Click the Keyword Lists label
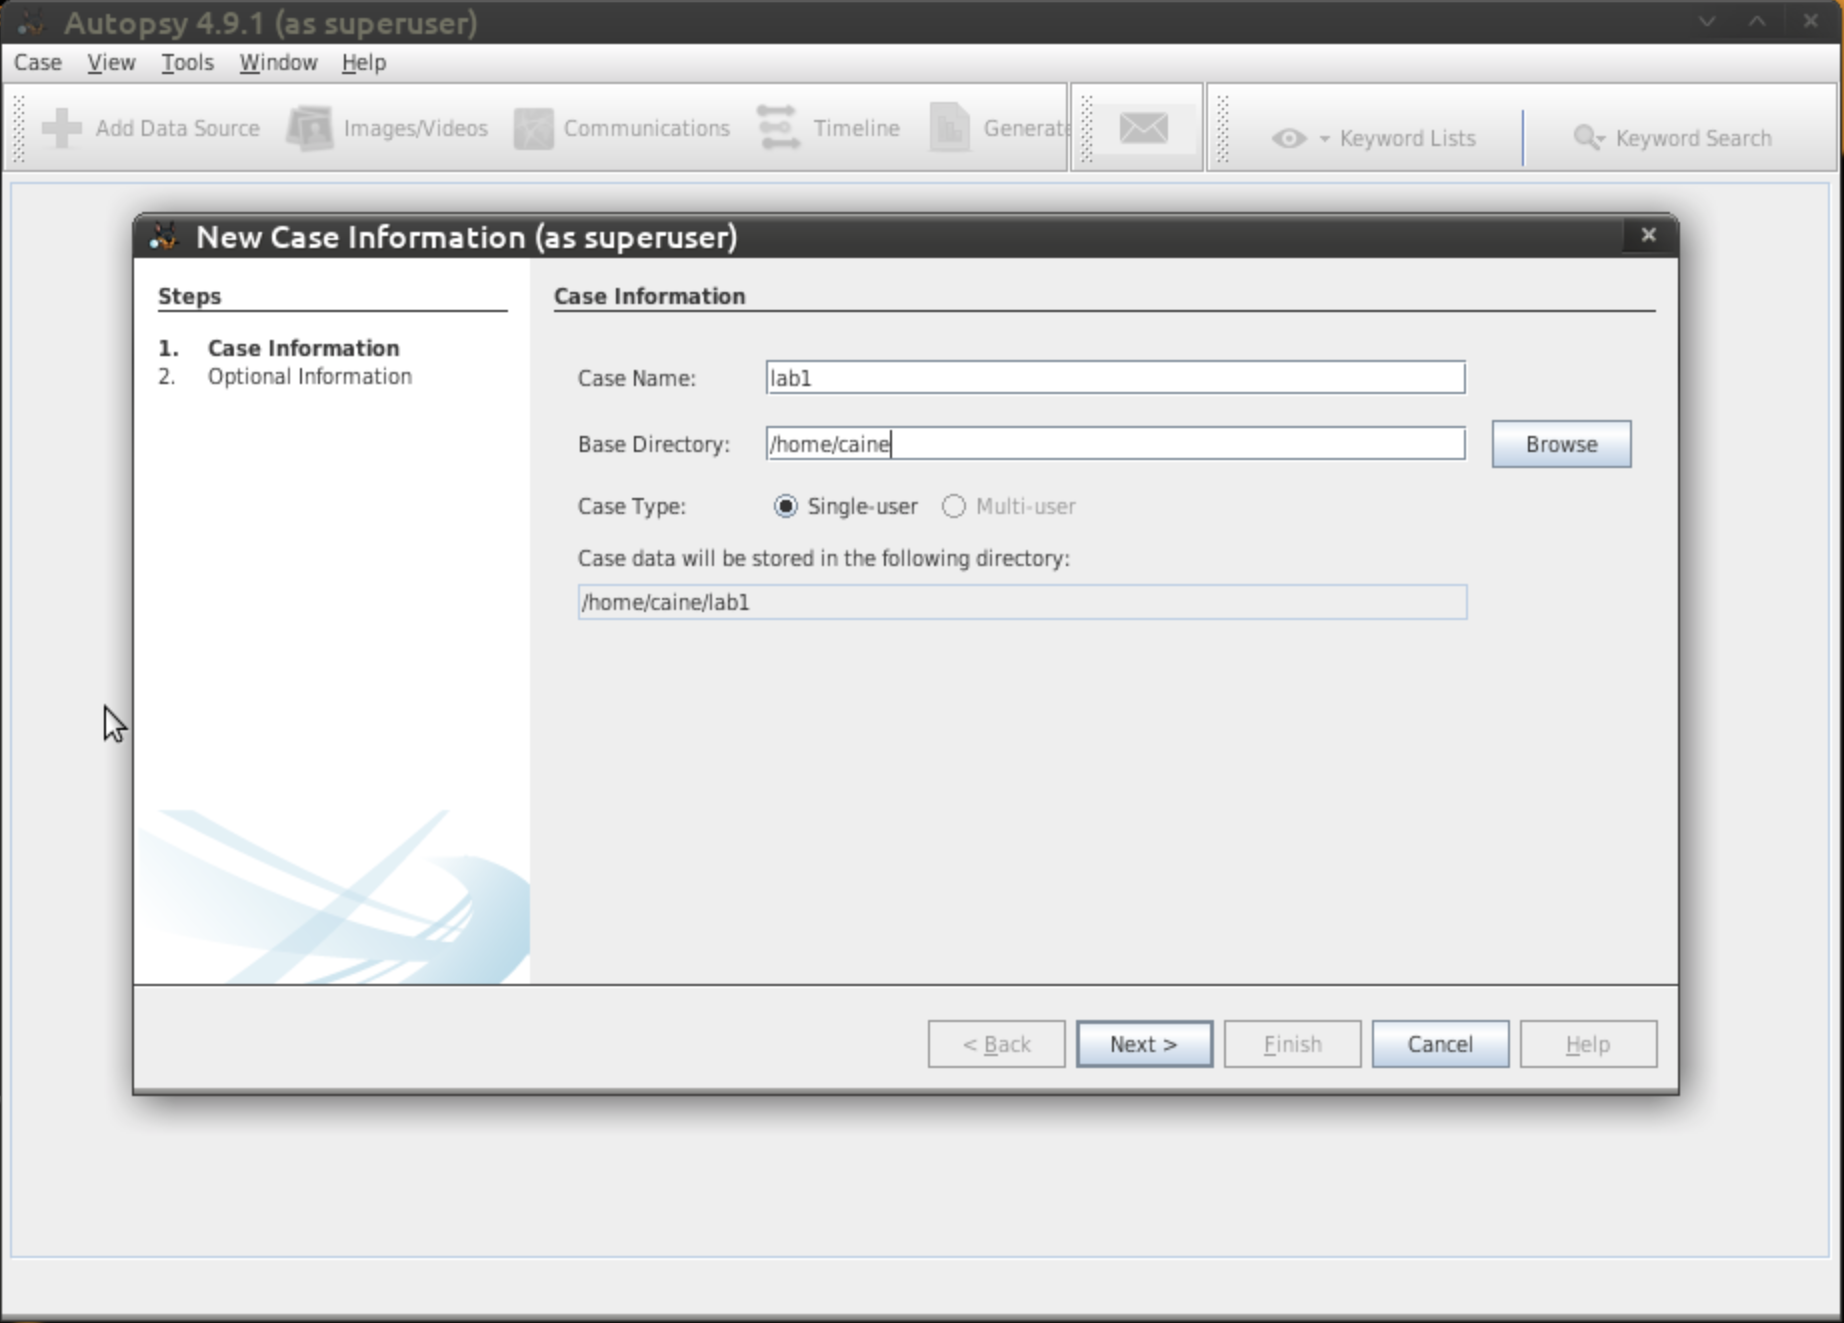Viewport: 1844px width, 1323px height. (x=1407, y=138)
